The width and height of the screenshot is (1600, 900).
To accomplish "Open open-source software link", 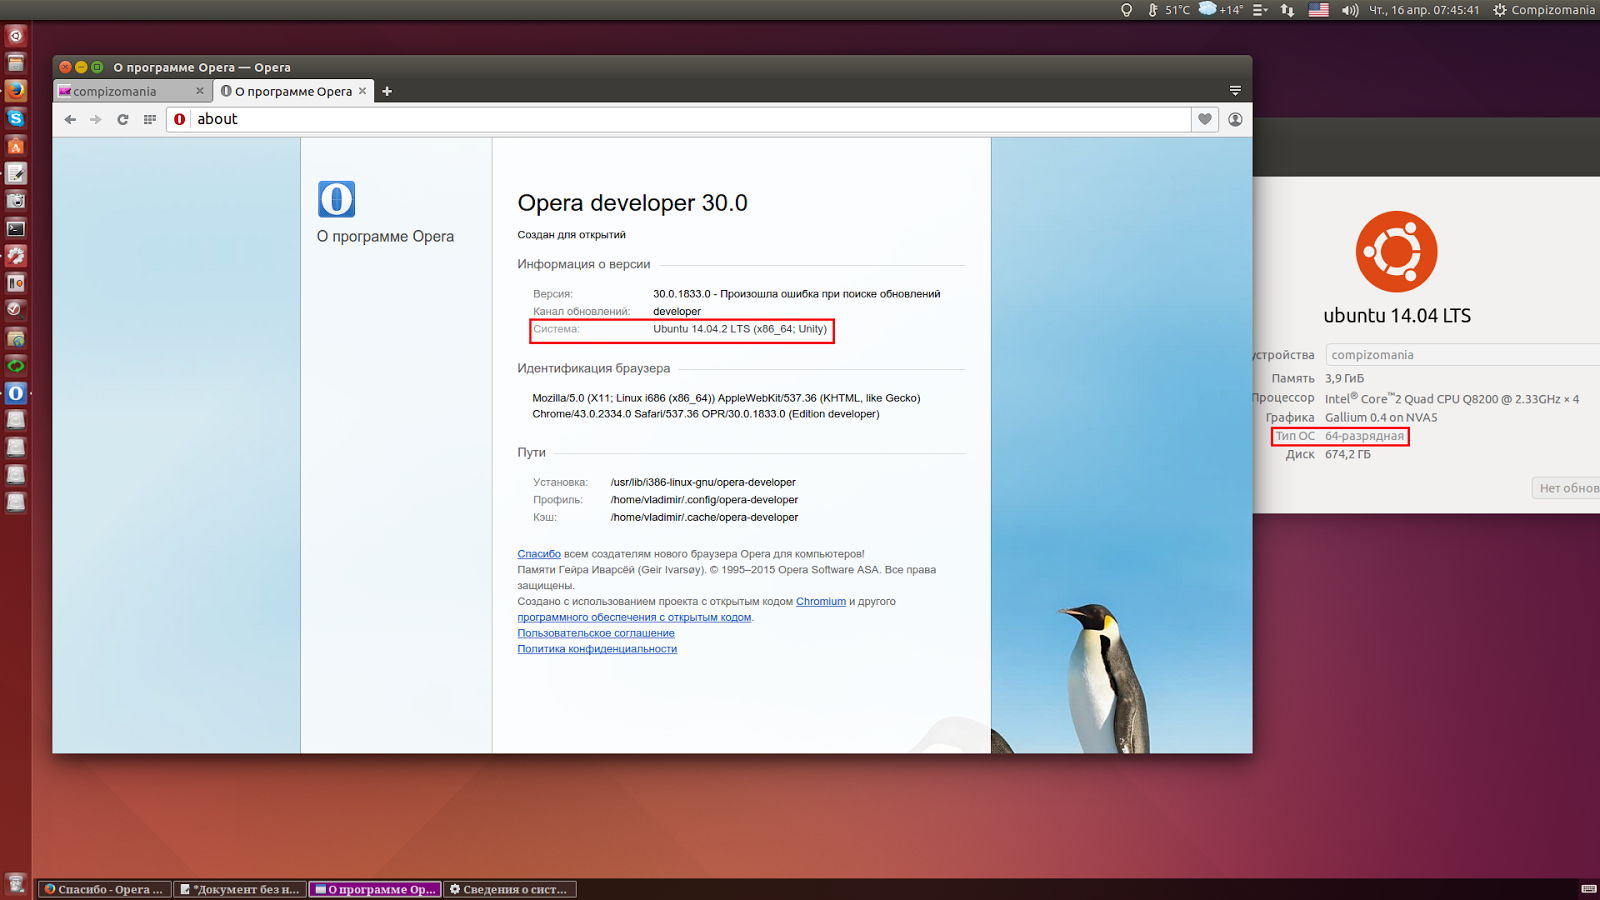I will tap(634, 618).
